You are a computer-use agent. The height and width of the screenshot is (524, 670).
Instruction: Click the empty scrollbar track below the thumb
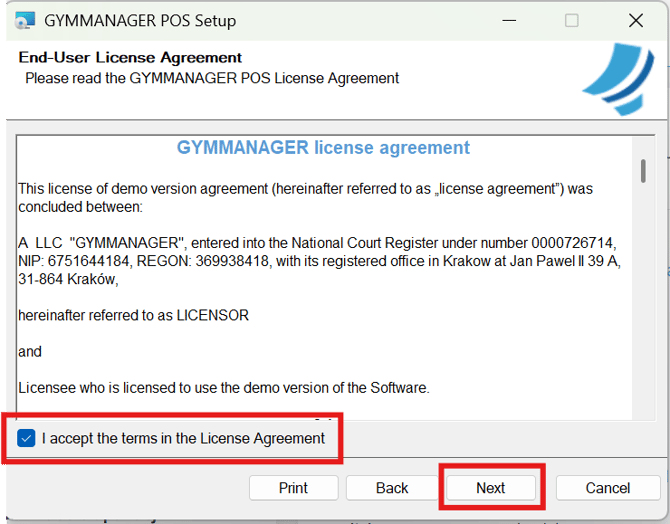(x=643, y=300)
